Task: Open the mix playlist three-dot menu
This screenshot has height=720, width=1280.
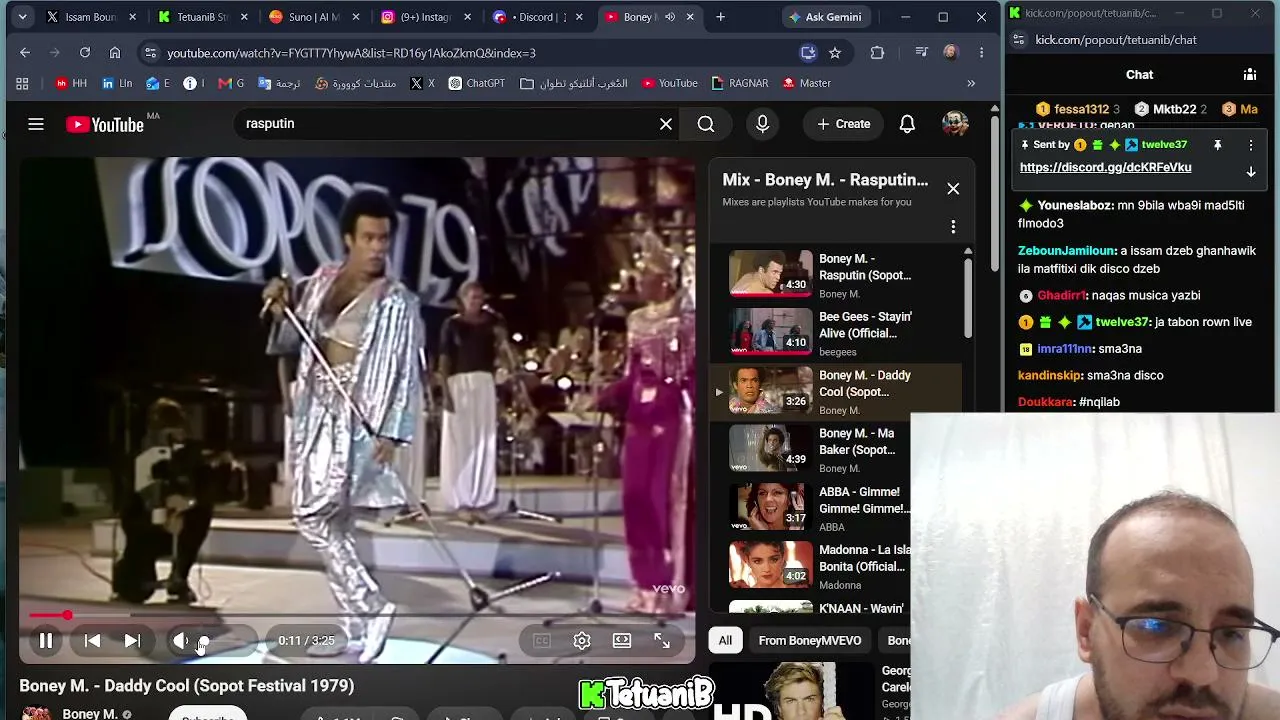Action: 953,227
